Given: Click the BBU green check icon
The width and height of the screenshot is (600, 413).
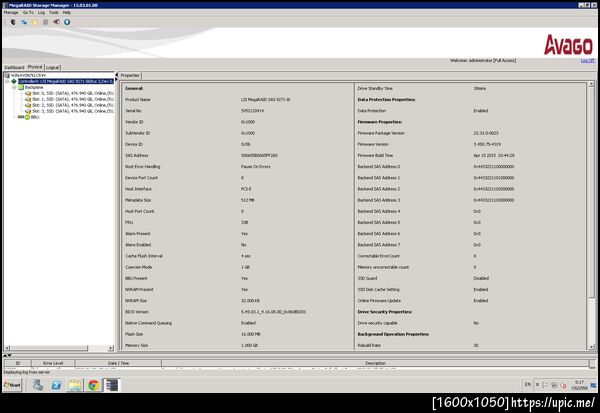Looking at the screenshot, I should point(27,117).
